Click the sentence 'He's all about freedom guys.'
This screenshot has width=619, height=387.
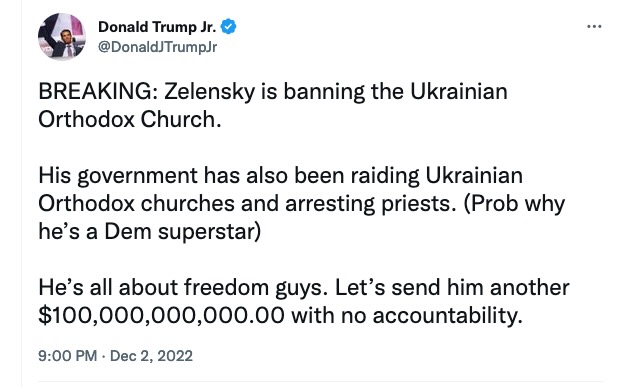click(183, 287)
